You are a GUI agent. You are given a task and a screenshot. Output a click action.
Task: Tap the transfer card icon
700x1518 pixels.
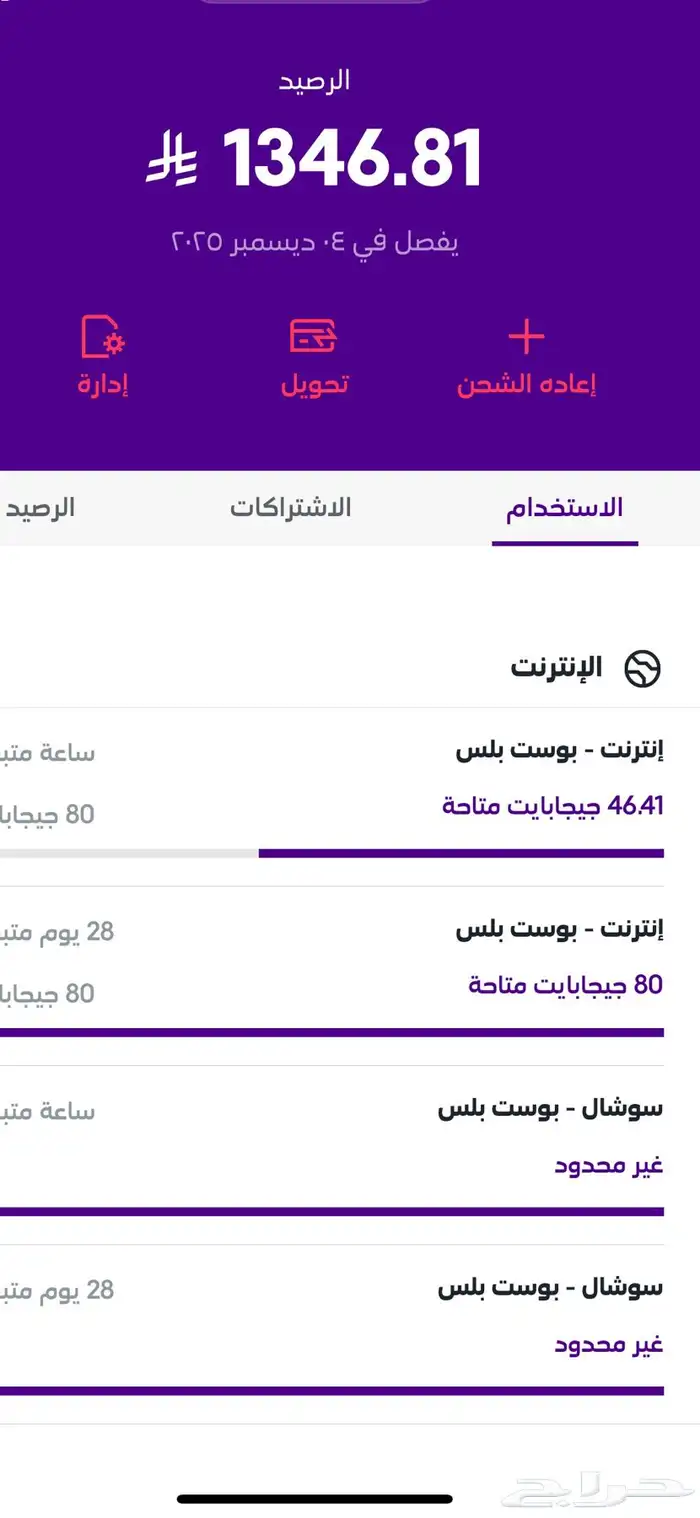313,336
